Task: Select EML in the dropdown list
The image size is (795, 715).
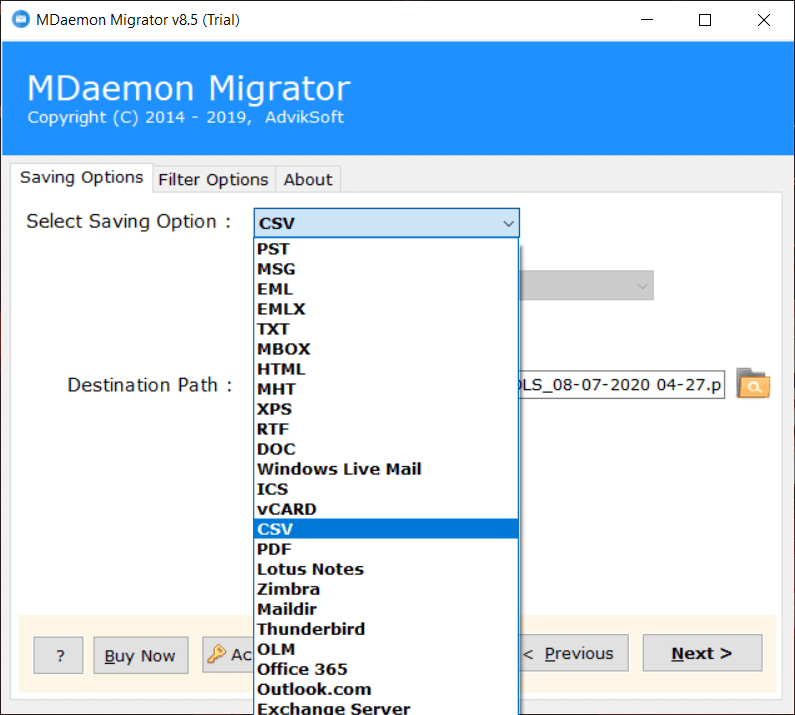Action: coord(386,289)
